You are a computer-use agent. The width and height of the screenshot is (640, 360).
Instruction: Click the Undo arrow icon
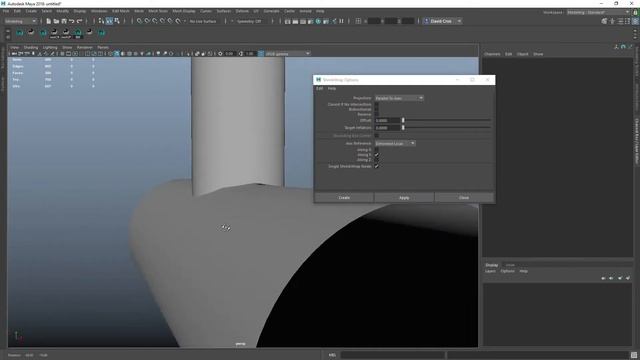pos(72,21)
